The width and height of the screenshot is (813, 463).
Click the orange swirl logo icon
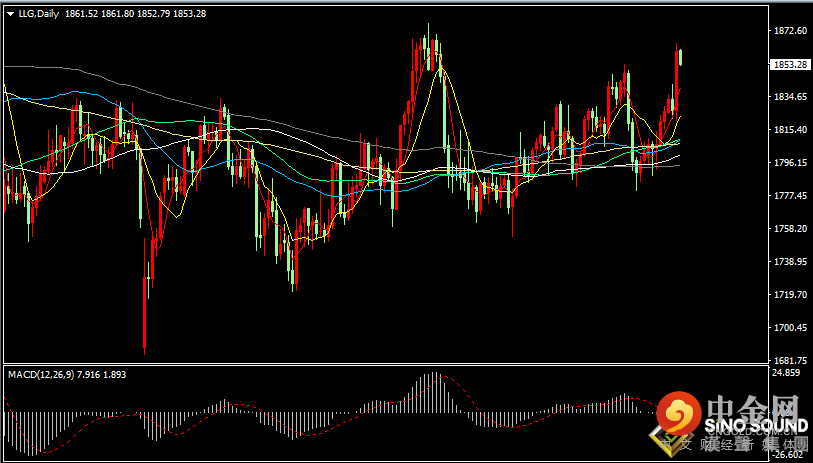[680, 412]
